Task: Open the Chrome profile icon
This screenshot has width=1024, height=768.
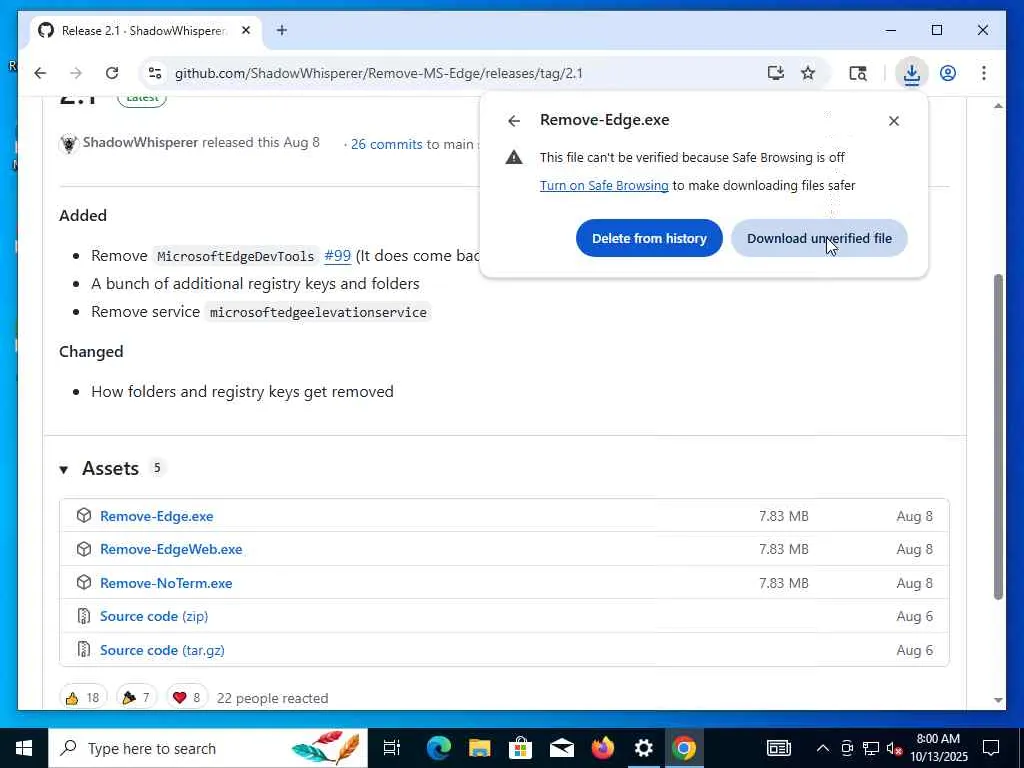Action: pyautogui.click(x=948, y=73)
